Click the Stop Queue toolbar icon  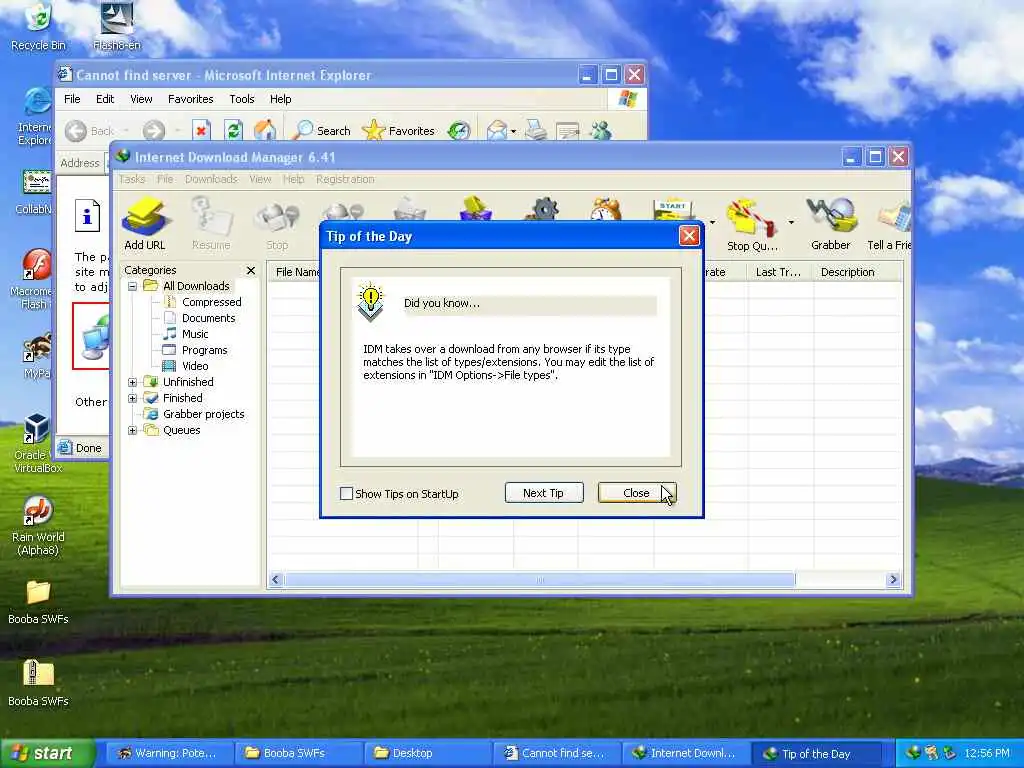coord(752,223)
